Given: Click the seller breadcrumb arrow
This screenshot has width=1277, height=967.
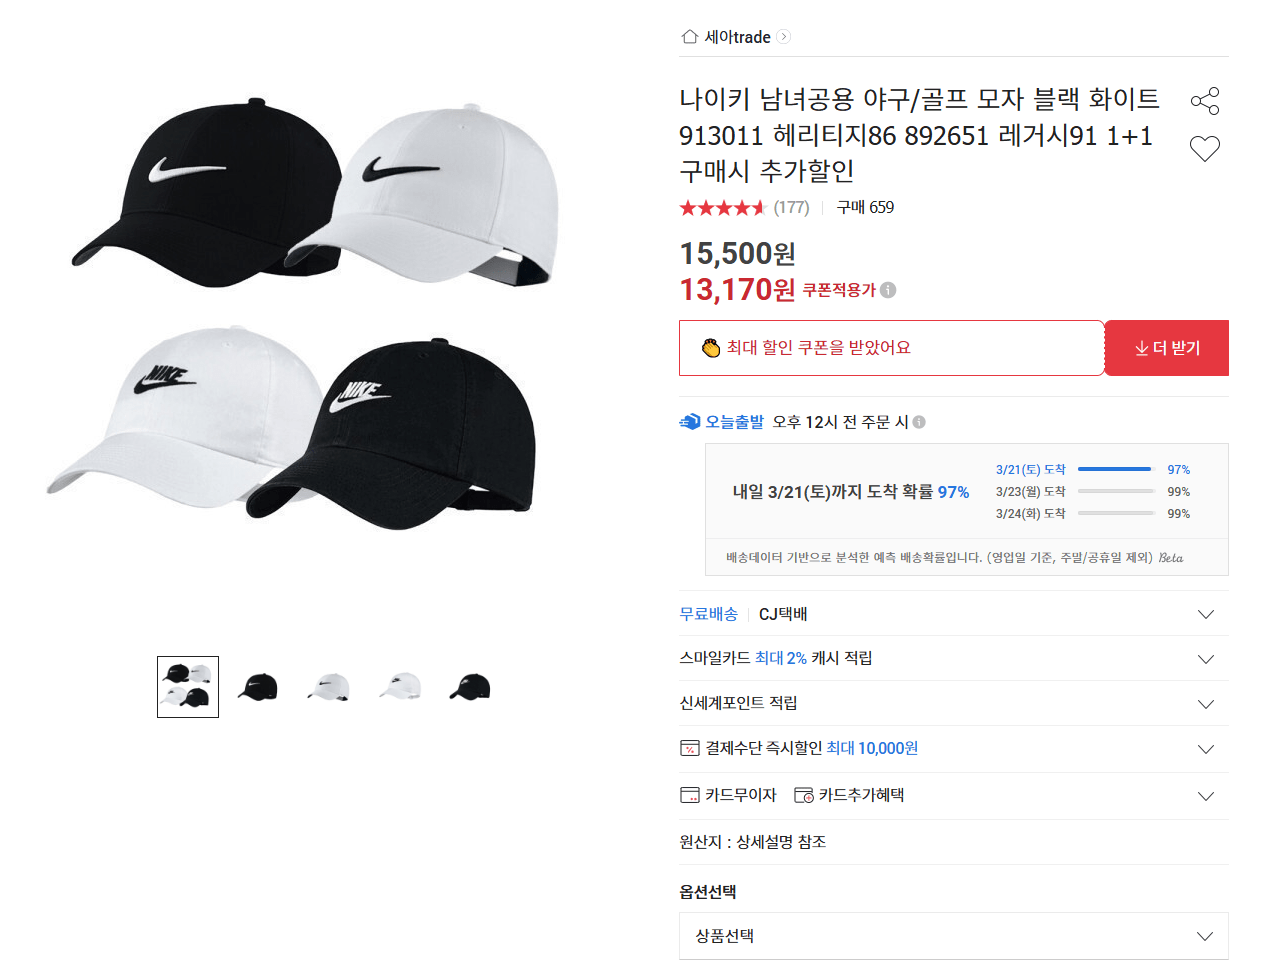Looking at the screenshot, I should (784, 36).
